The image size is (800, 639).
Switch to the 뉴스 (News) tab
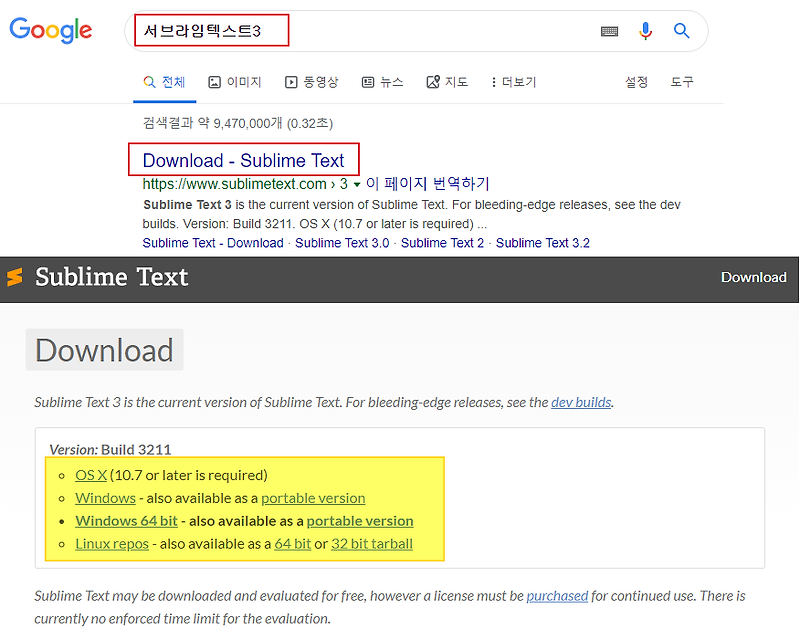coord(383,82)
